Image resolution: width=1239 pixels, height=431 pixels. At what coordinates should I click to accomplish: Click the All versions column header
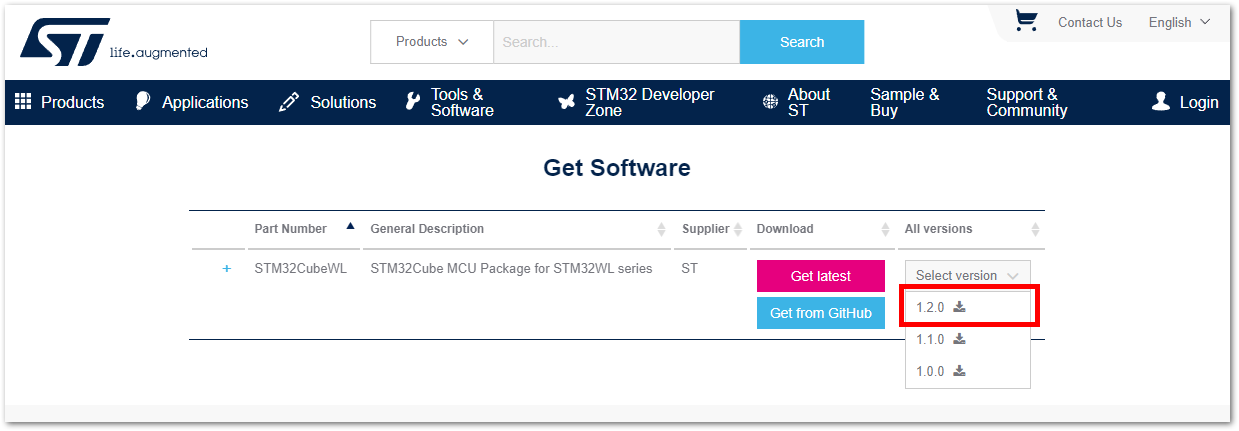(x=938, y=229)
